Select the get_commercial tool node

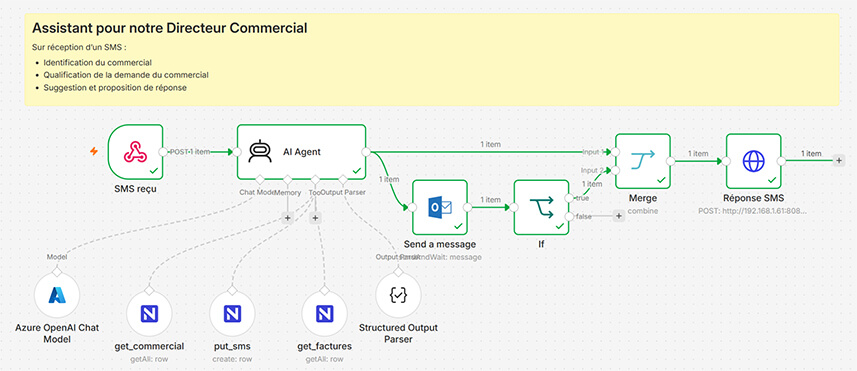tap(149, 313)
